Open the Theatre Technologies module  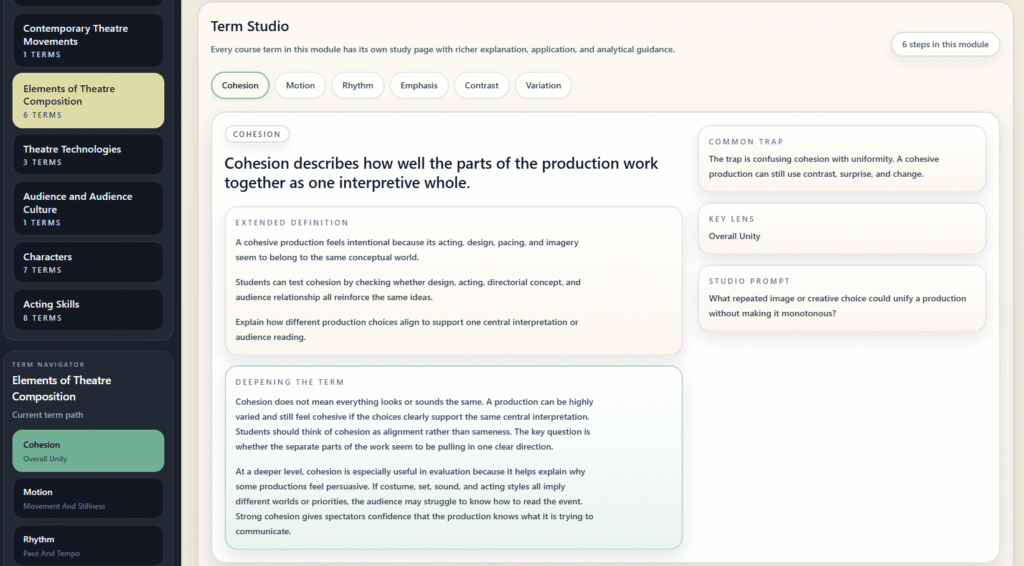[x=88, y=155]
